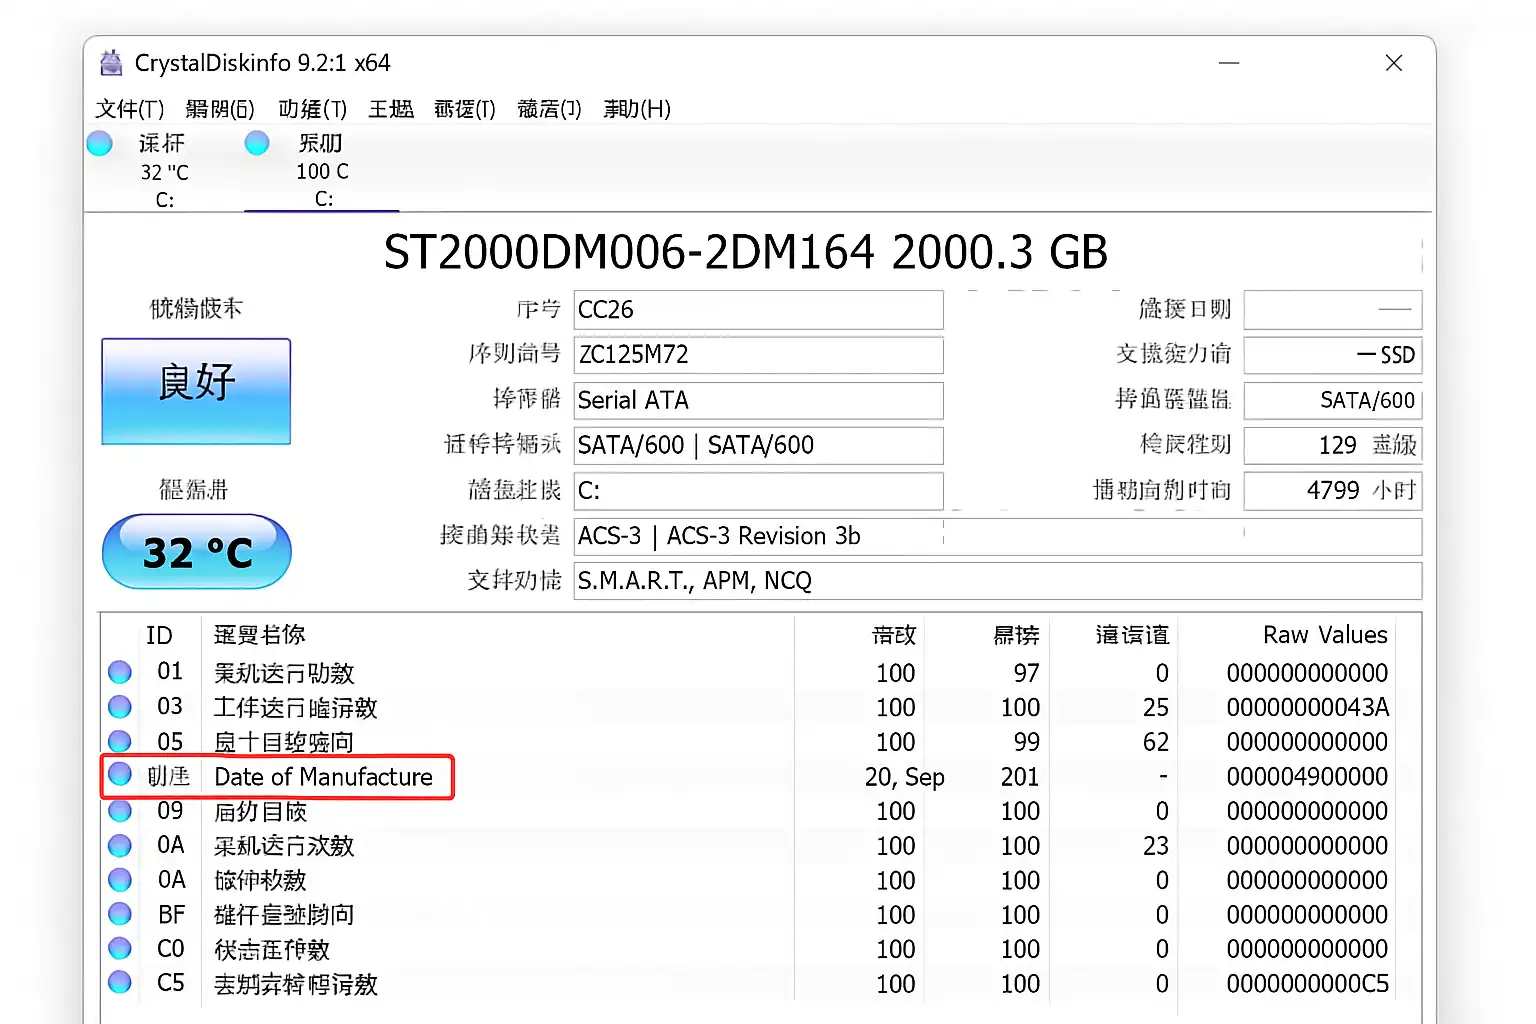
Task: Click the ACS-3 Revision 3b standard field
Action: (x=998, y=536)
